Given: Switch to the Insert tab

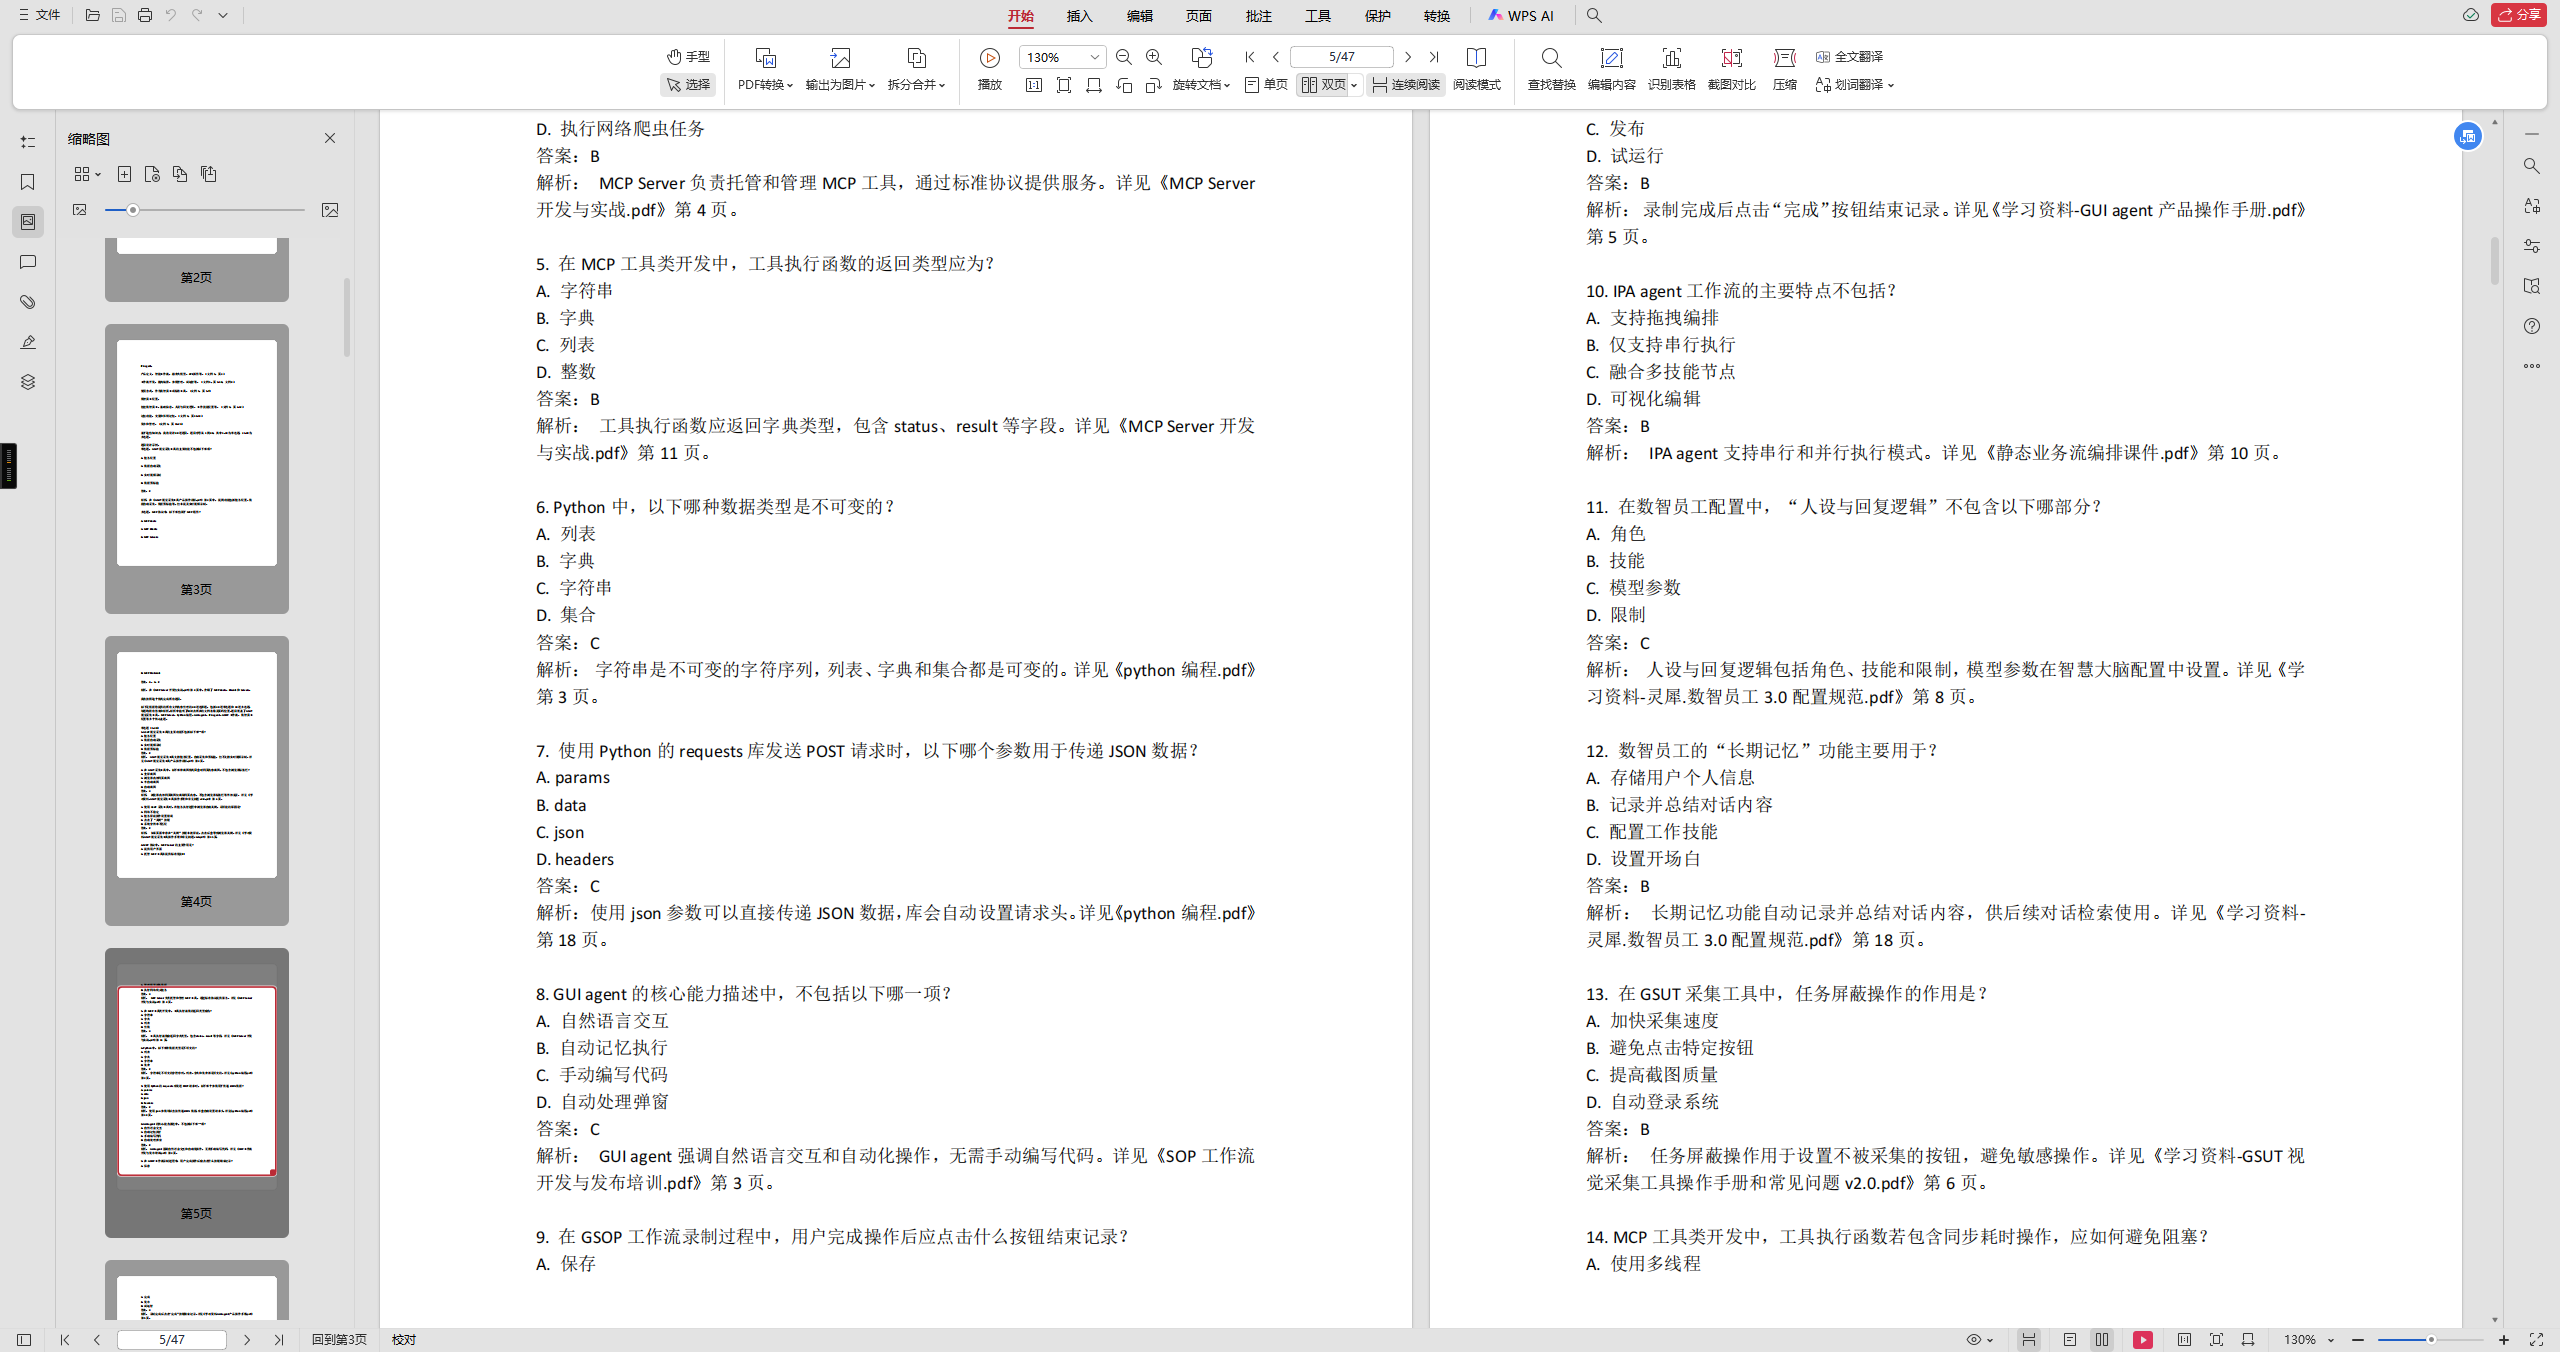Looking at the screenshot, I should coord(1079,16).
